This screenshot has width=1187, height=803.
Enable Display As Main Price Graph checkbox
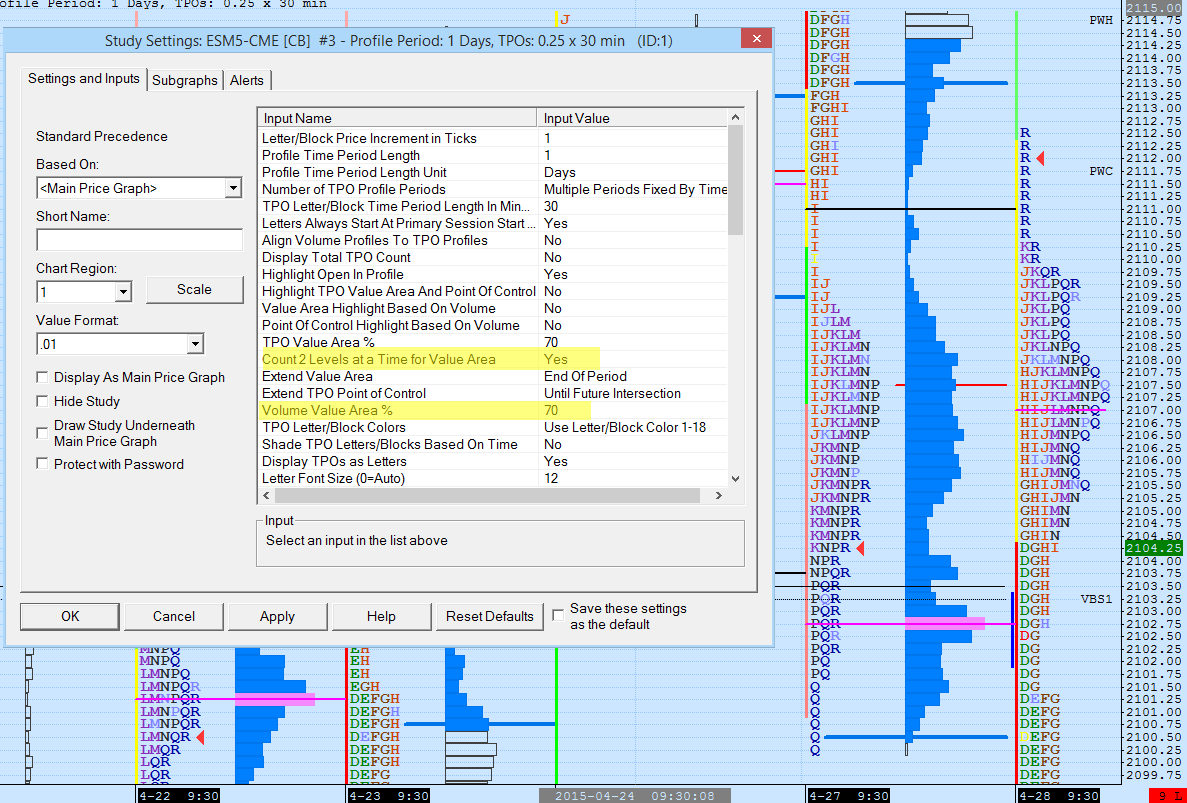tap(42, 378)
